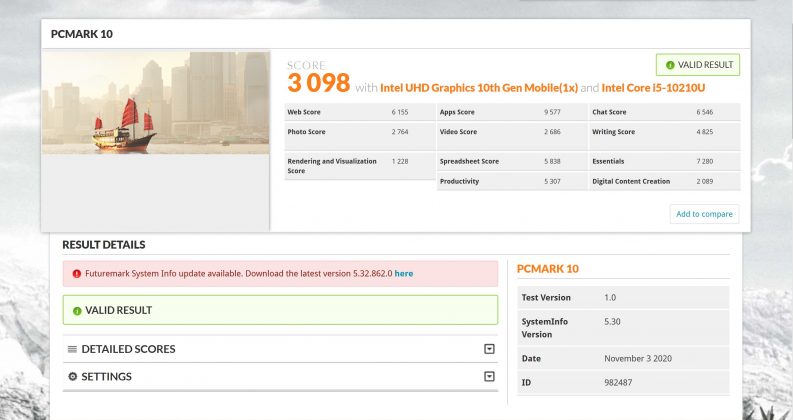Click the PCMARK 10 heading in the details panel
The height and width of the screenshot is (420, 793).
[546, 269]
